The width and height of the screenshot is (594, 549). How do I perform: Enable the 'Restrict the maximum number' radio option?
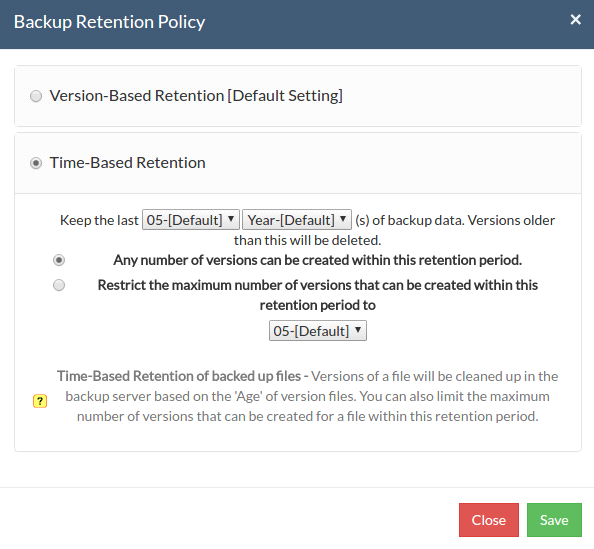59,285
